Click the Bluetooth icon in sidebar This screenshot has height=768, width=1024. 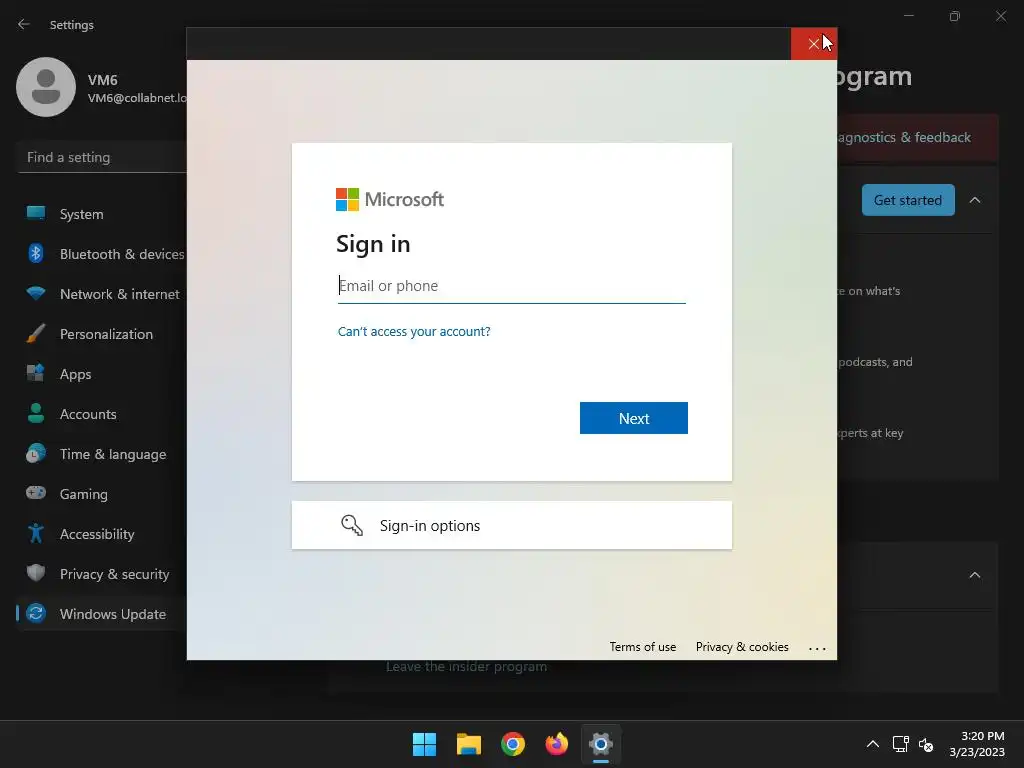(36, 253)
